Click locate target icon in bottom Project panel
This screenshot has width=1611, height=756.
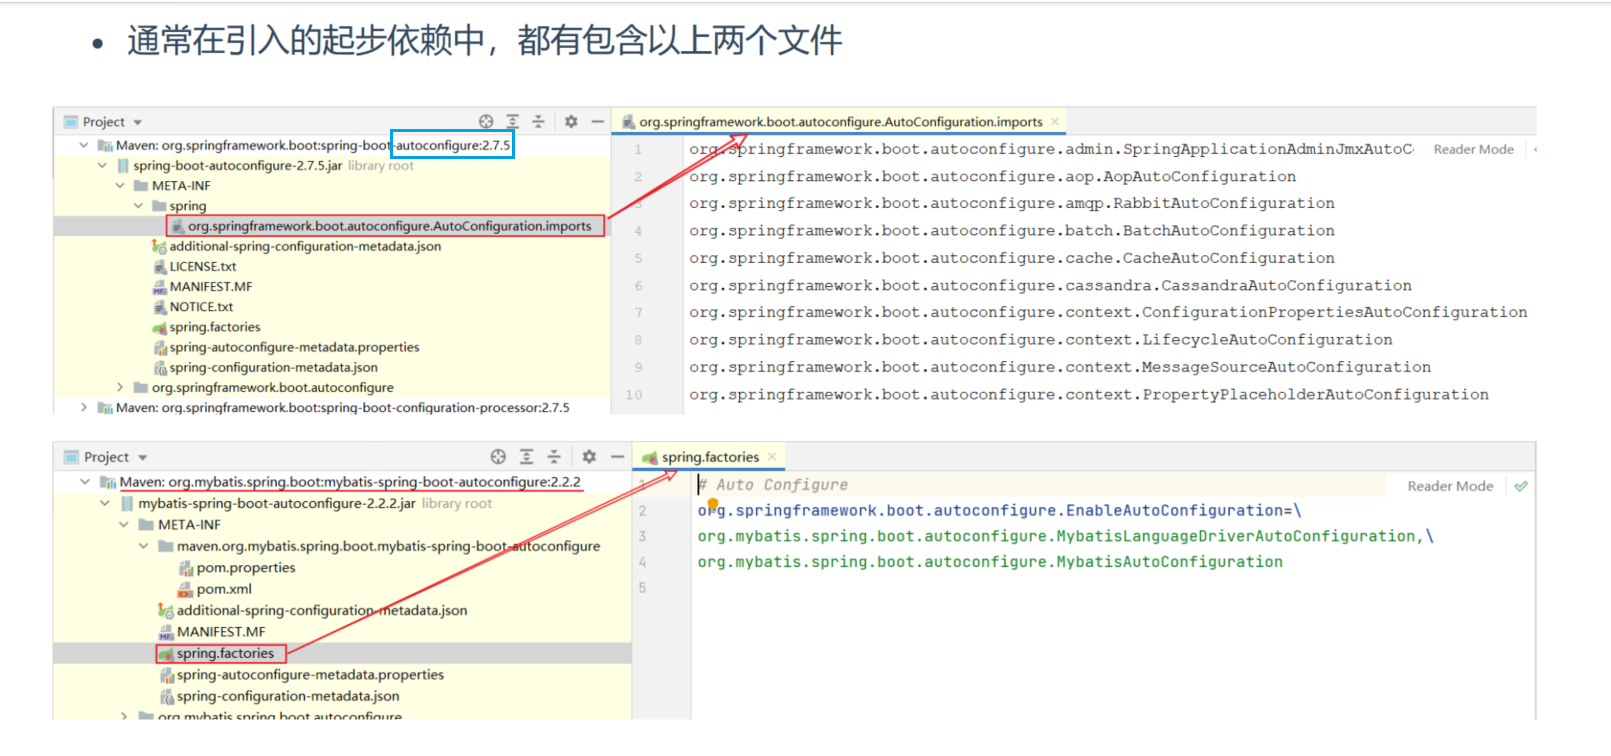pos(498,457)
